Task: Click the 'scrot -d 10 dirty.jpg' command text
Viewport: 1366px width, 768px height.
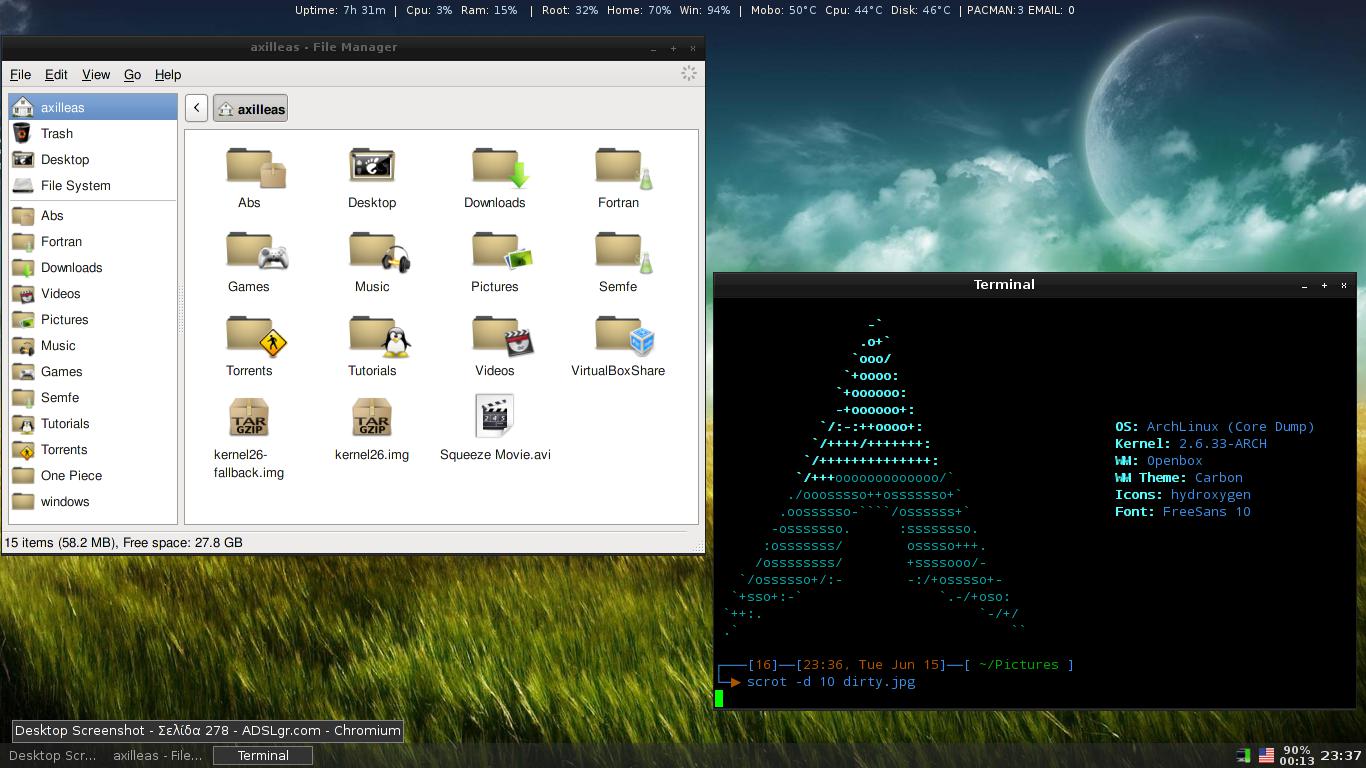Action: 831,681
